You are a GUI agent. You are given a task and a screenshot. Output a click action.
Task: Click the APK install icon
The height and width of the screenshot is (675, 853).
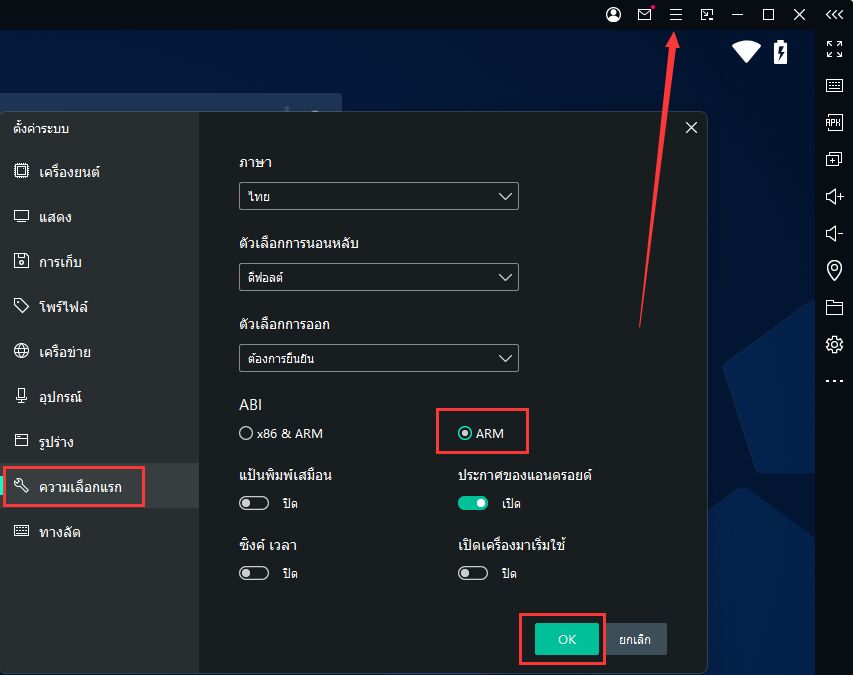click(834, 122)
